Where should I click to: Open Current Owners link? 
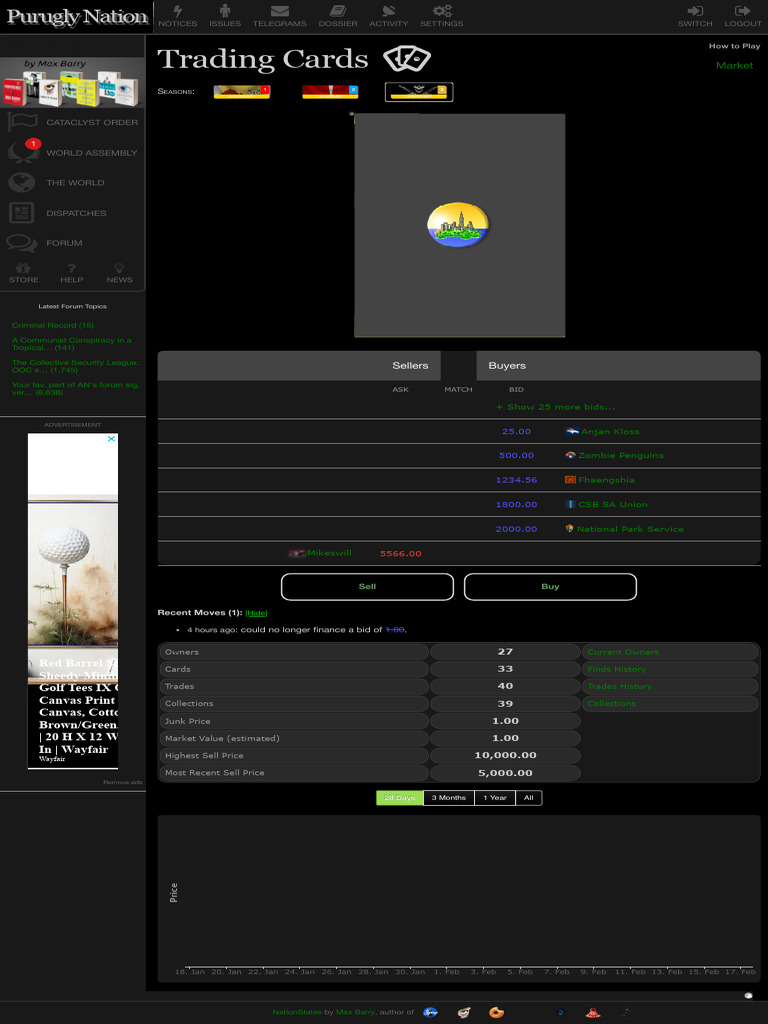point(623,652)
